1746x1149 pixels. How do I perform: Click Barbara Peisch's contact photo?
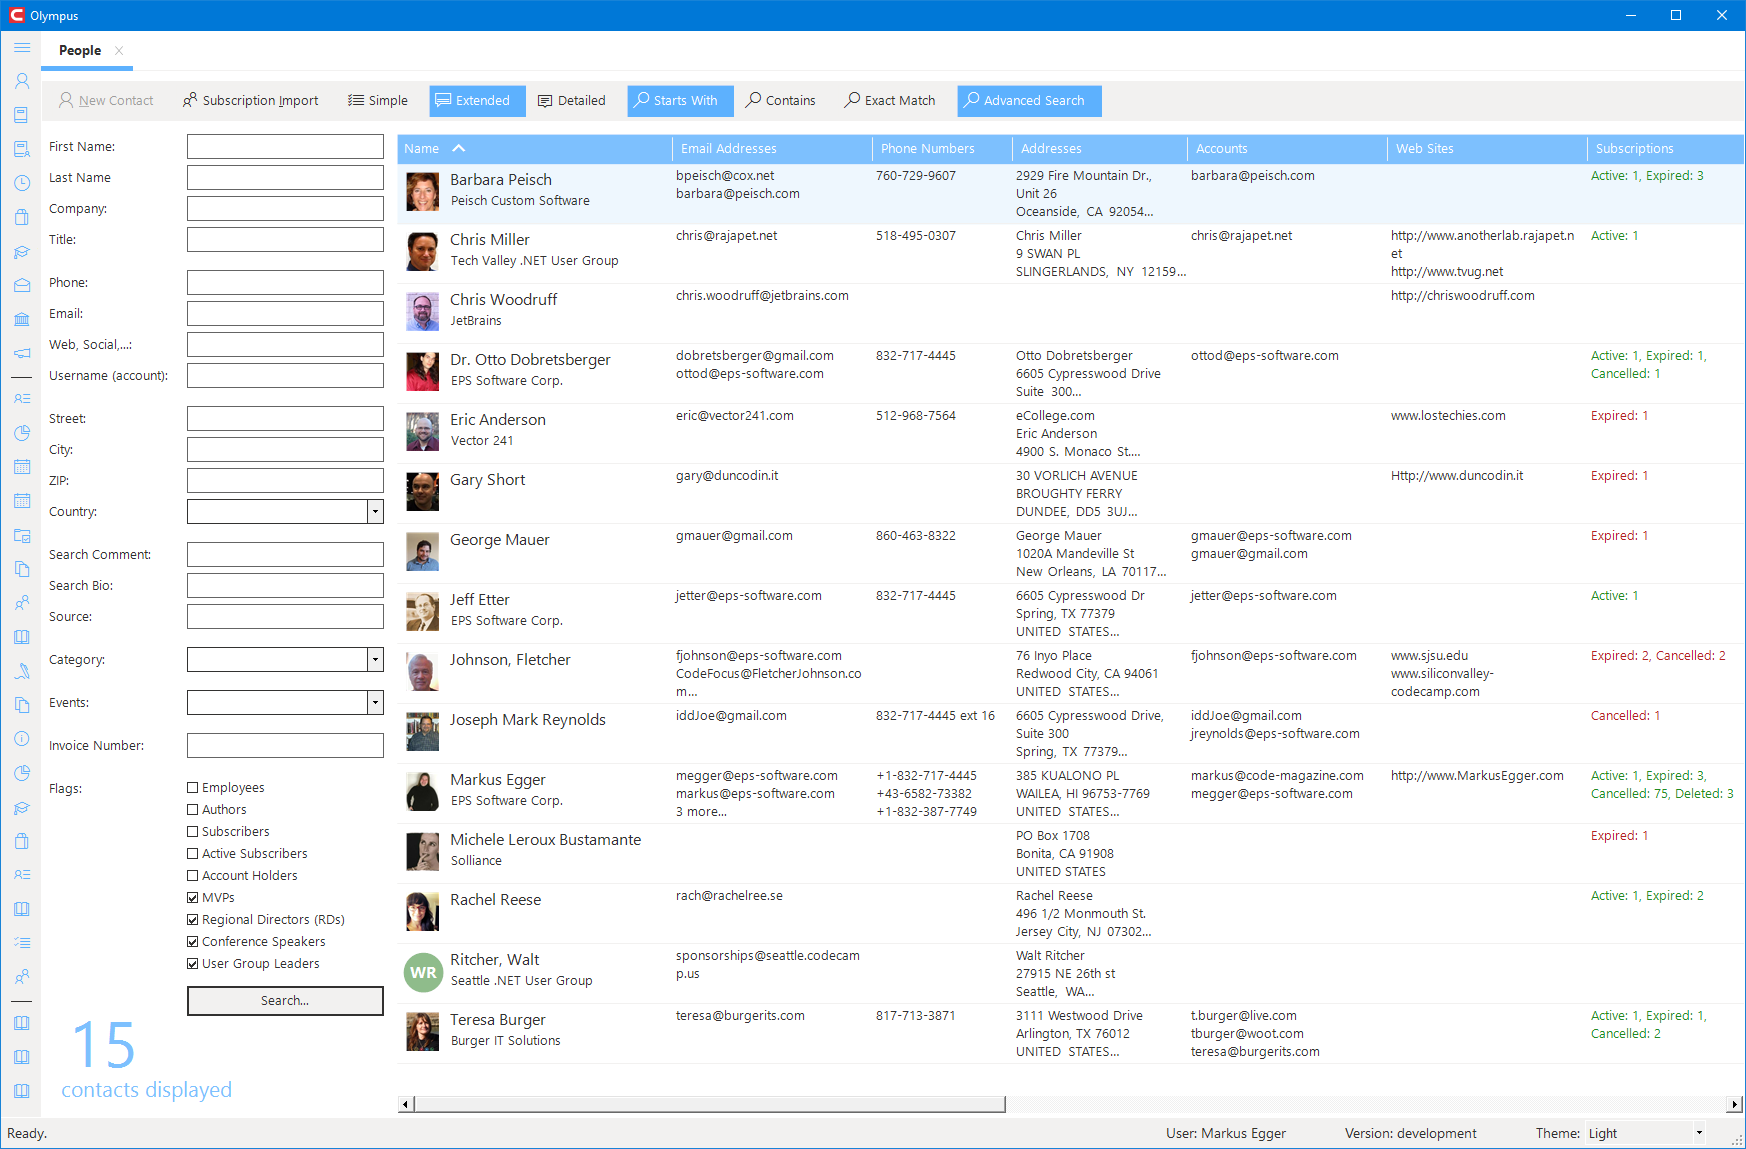pos(423,192)
